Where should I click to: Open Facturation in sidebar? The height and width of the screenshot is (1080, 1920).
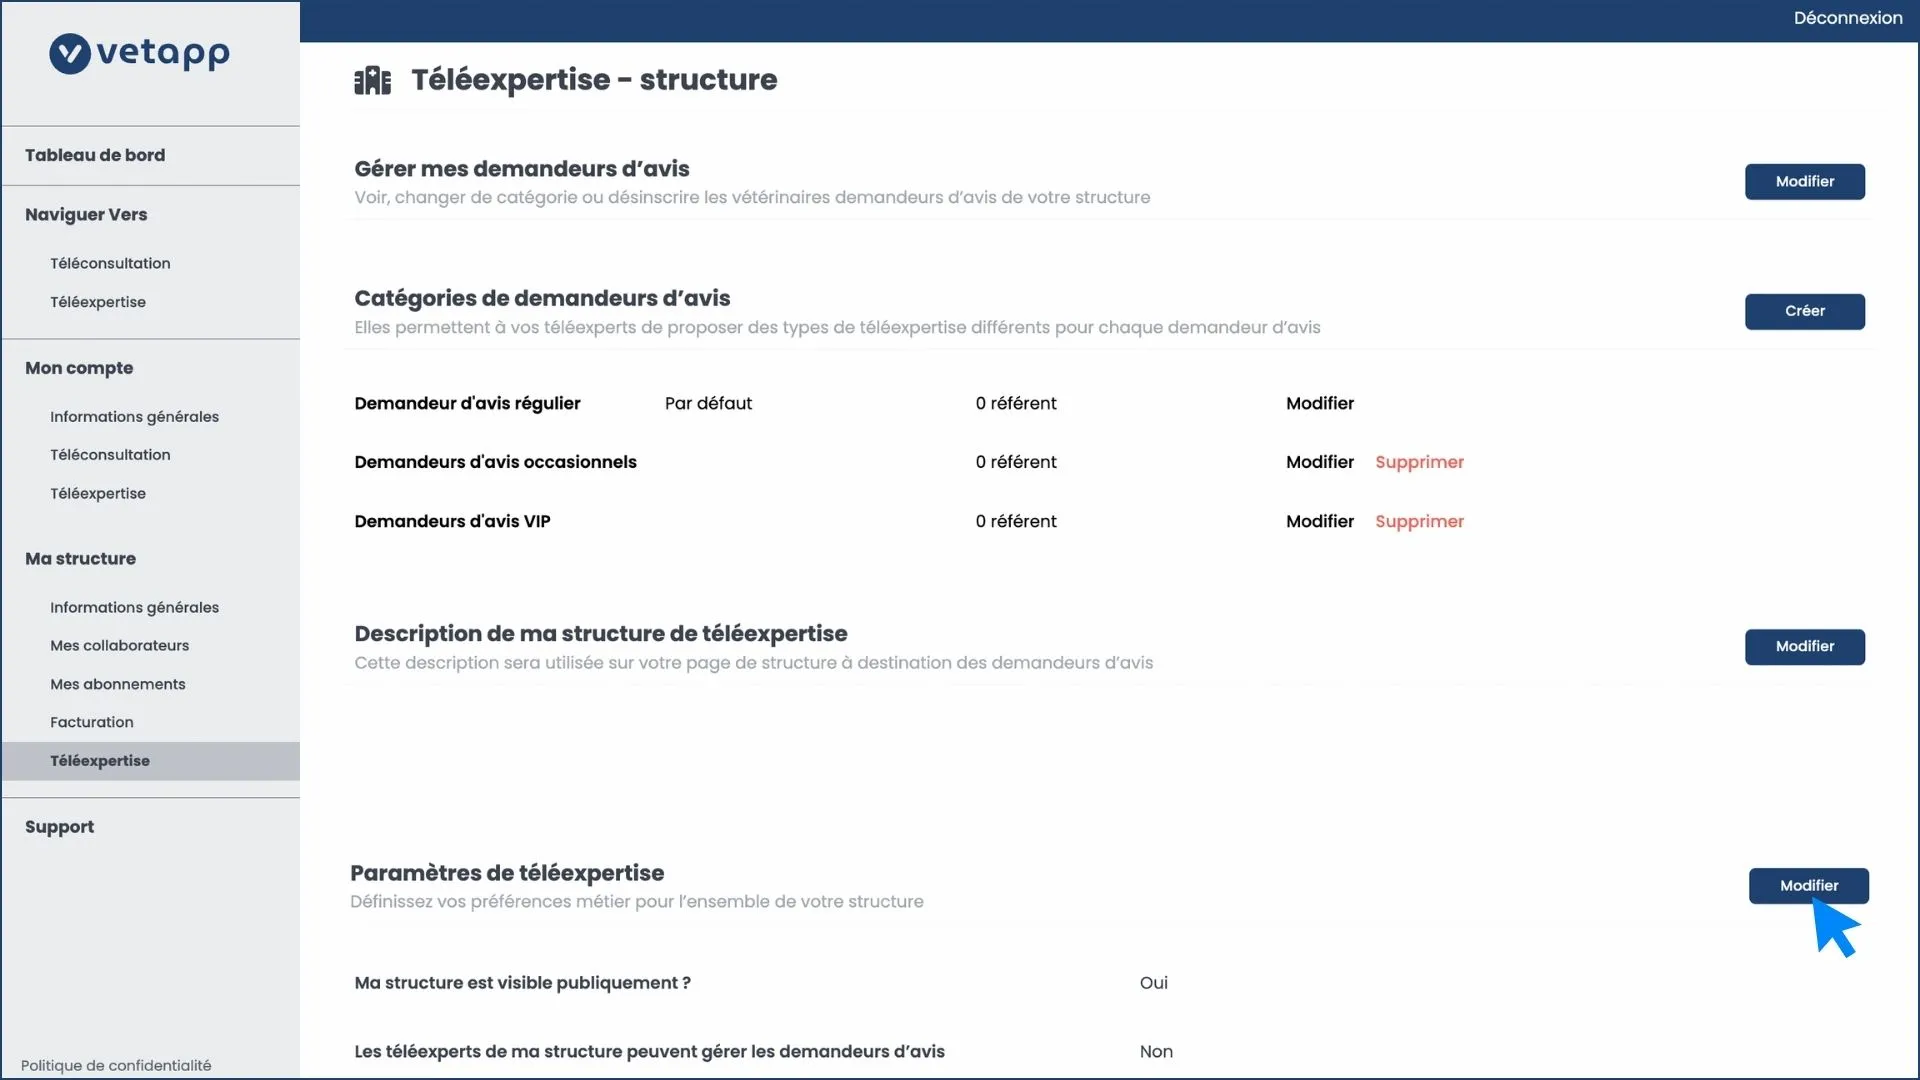pos(92,722)
